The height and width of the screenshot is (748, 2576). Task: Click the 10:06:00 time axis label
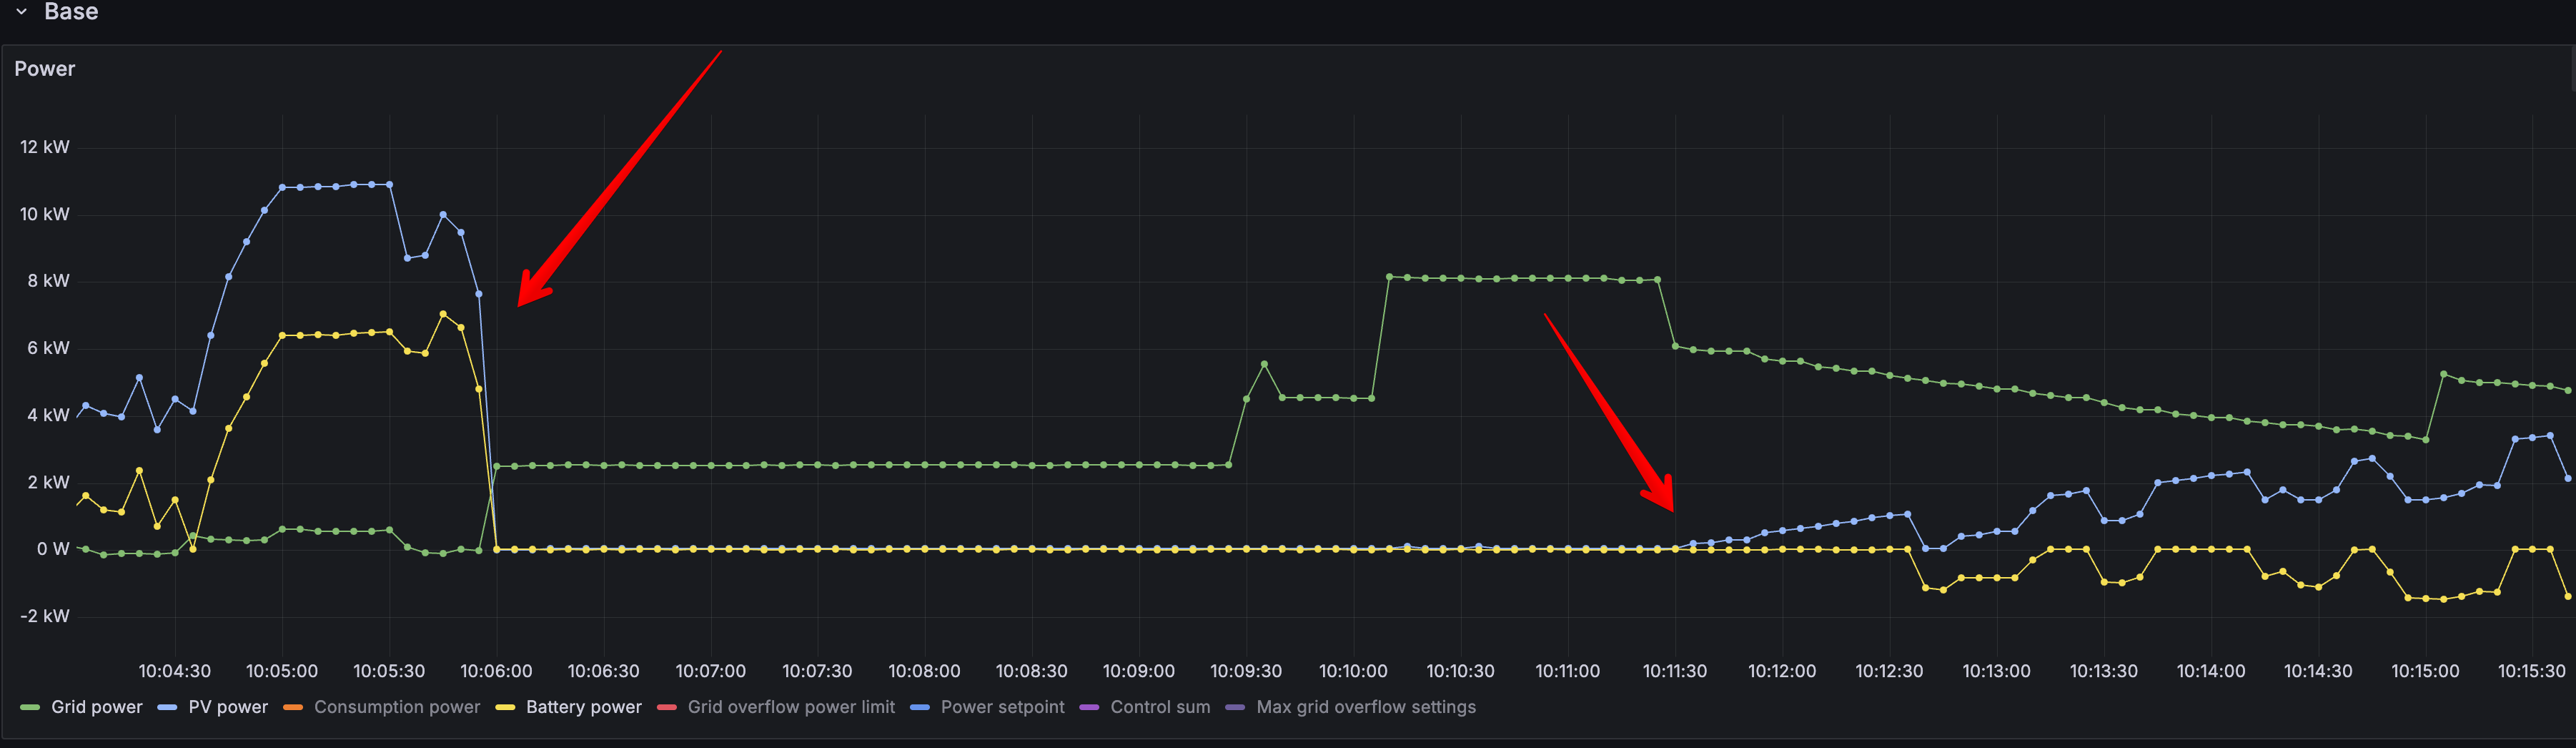496,671
